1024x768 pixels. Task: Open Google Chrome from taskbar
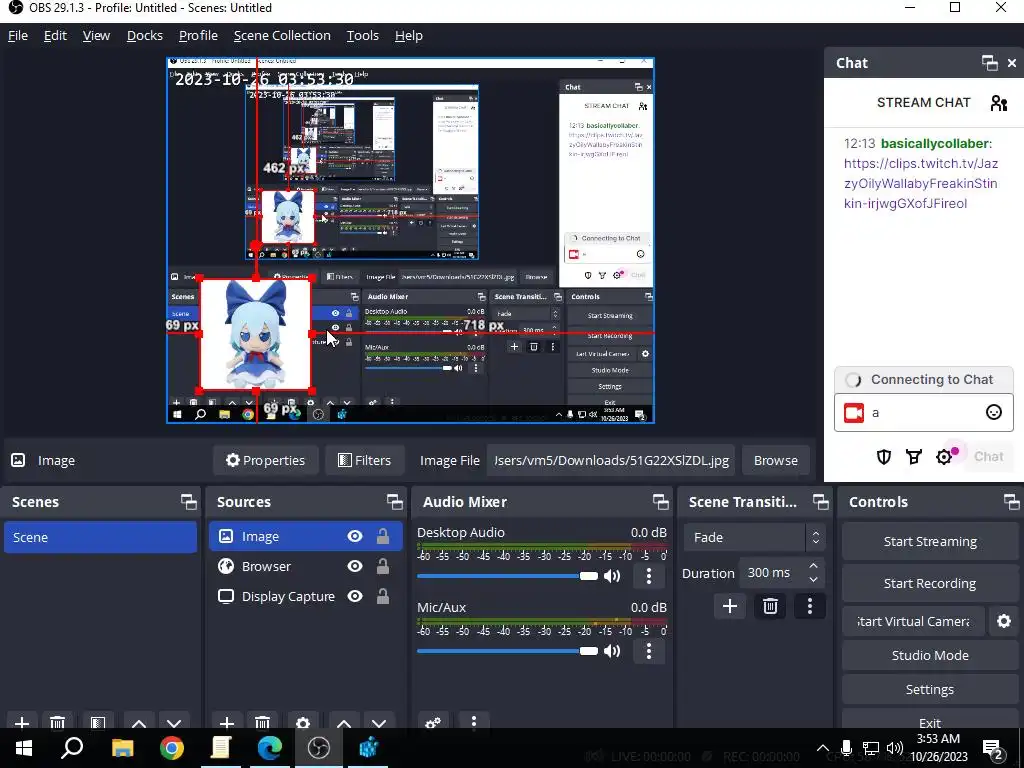172,748
